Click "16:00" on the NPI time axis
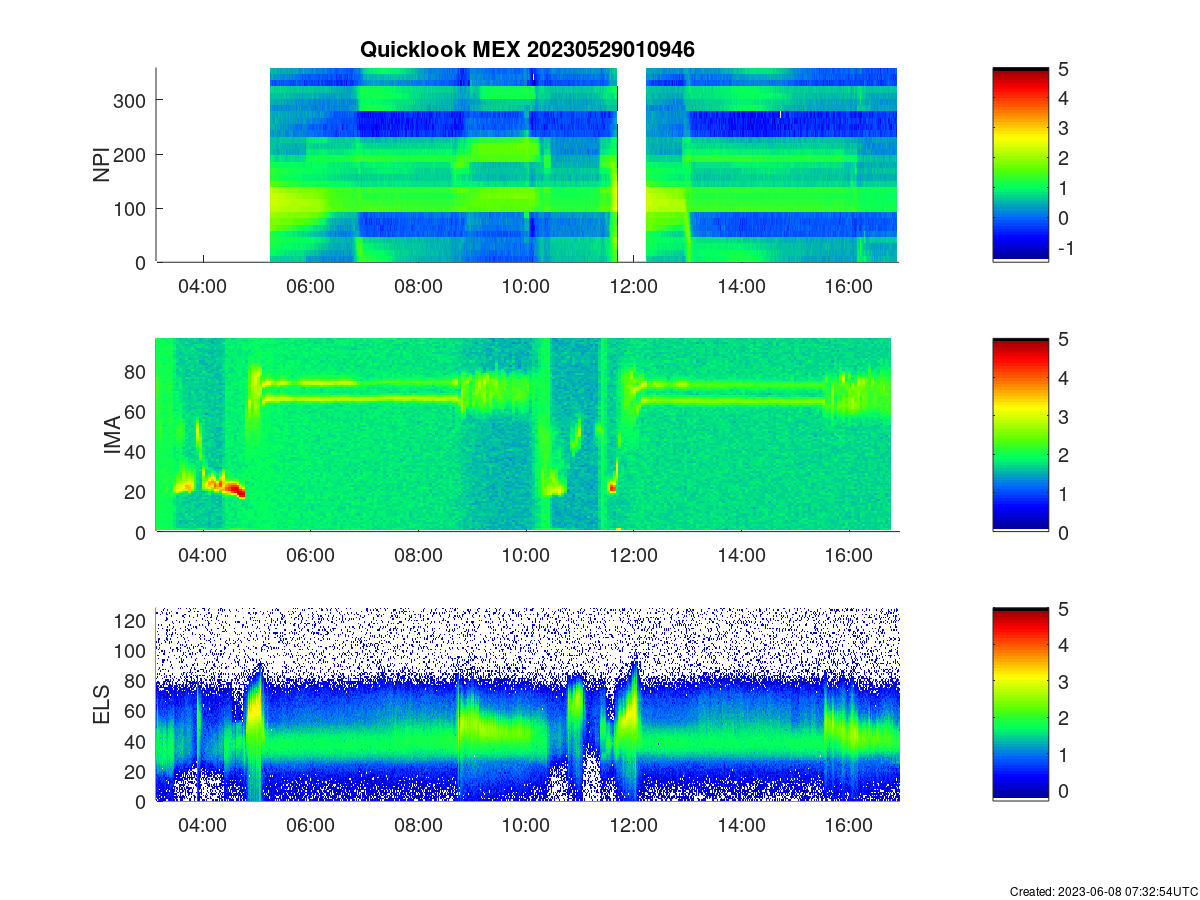Image resolution: width=1200 pixels, height=900 pixels. (x=848, y=285)
